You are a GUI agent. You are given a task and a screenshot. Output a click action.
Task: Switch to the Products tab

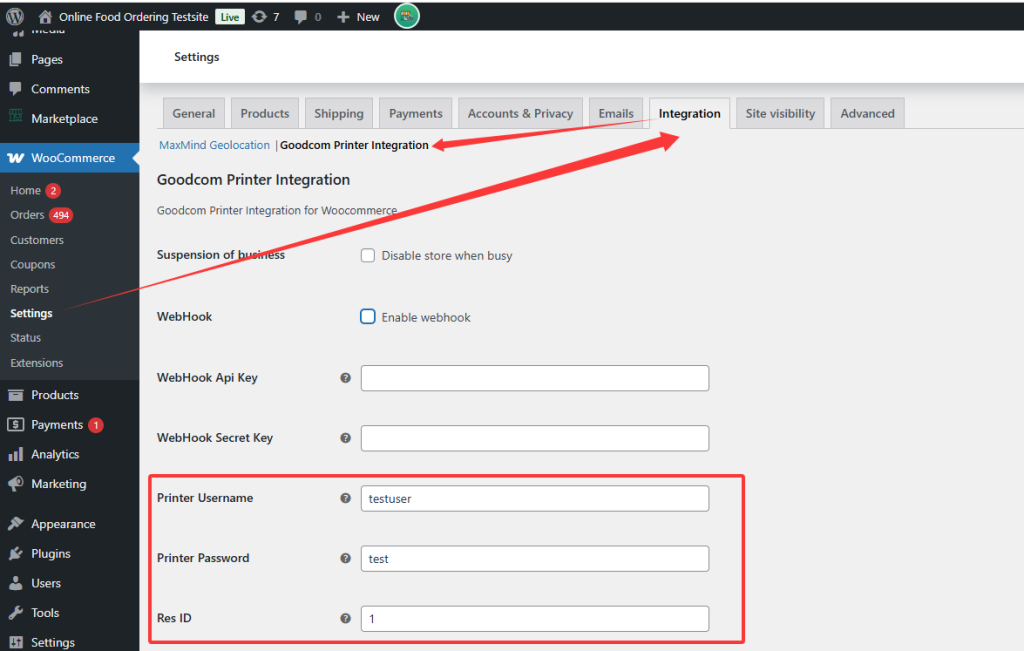click(x=264, y=114)
